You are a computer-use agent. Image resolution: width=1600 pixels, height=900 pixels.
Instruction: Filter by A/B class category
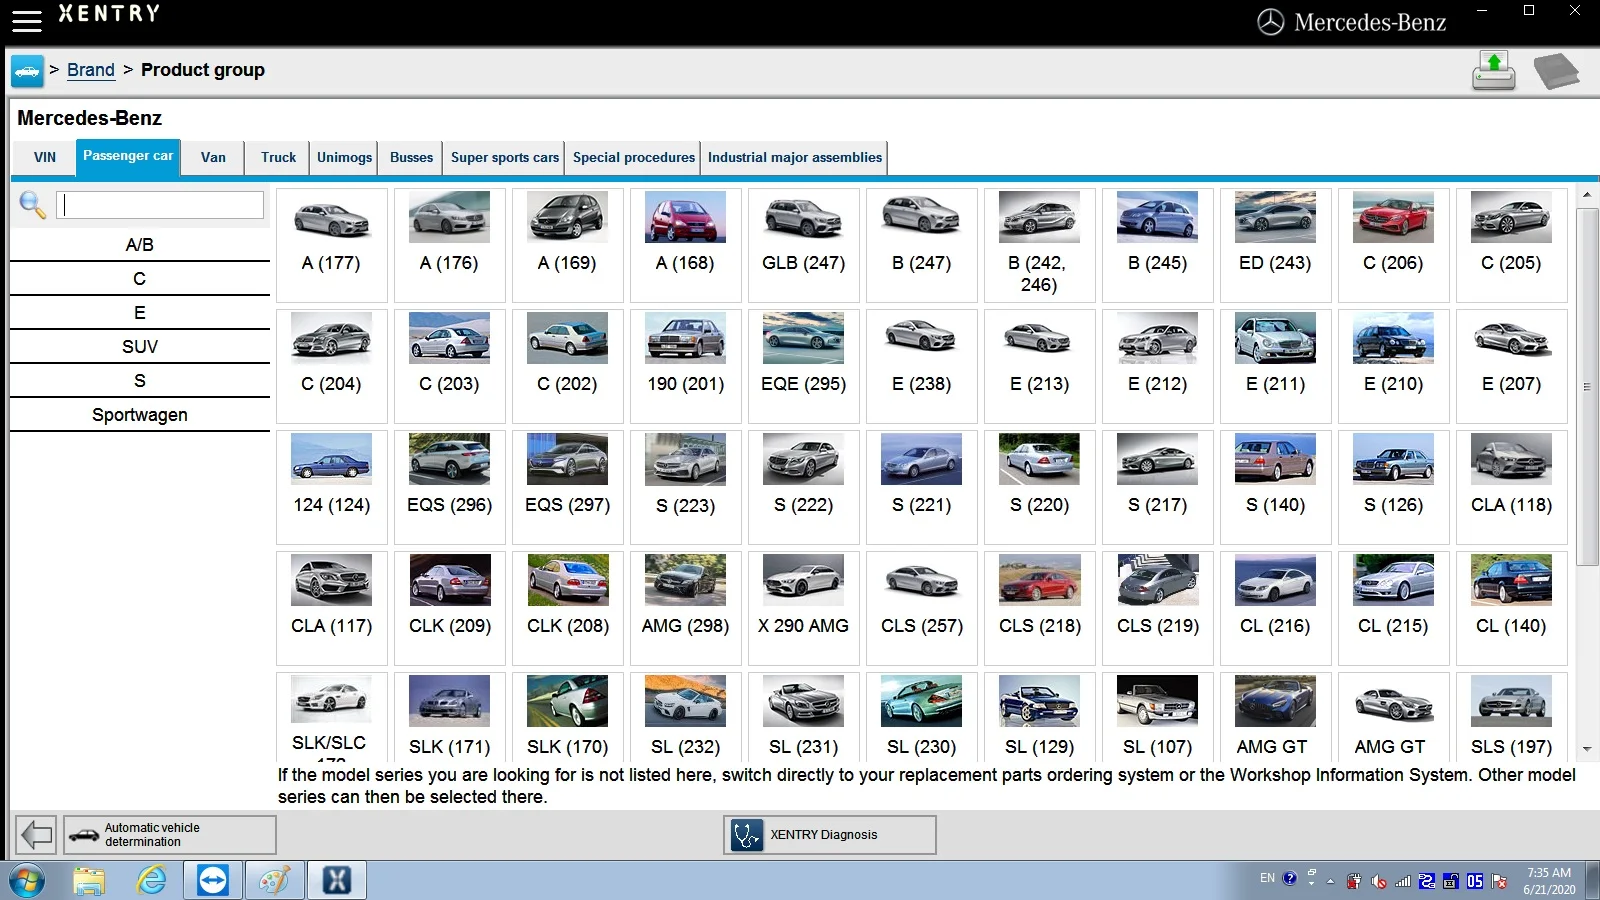tap(140, 245)
